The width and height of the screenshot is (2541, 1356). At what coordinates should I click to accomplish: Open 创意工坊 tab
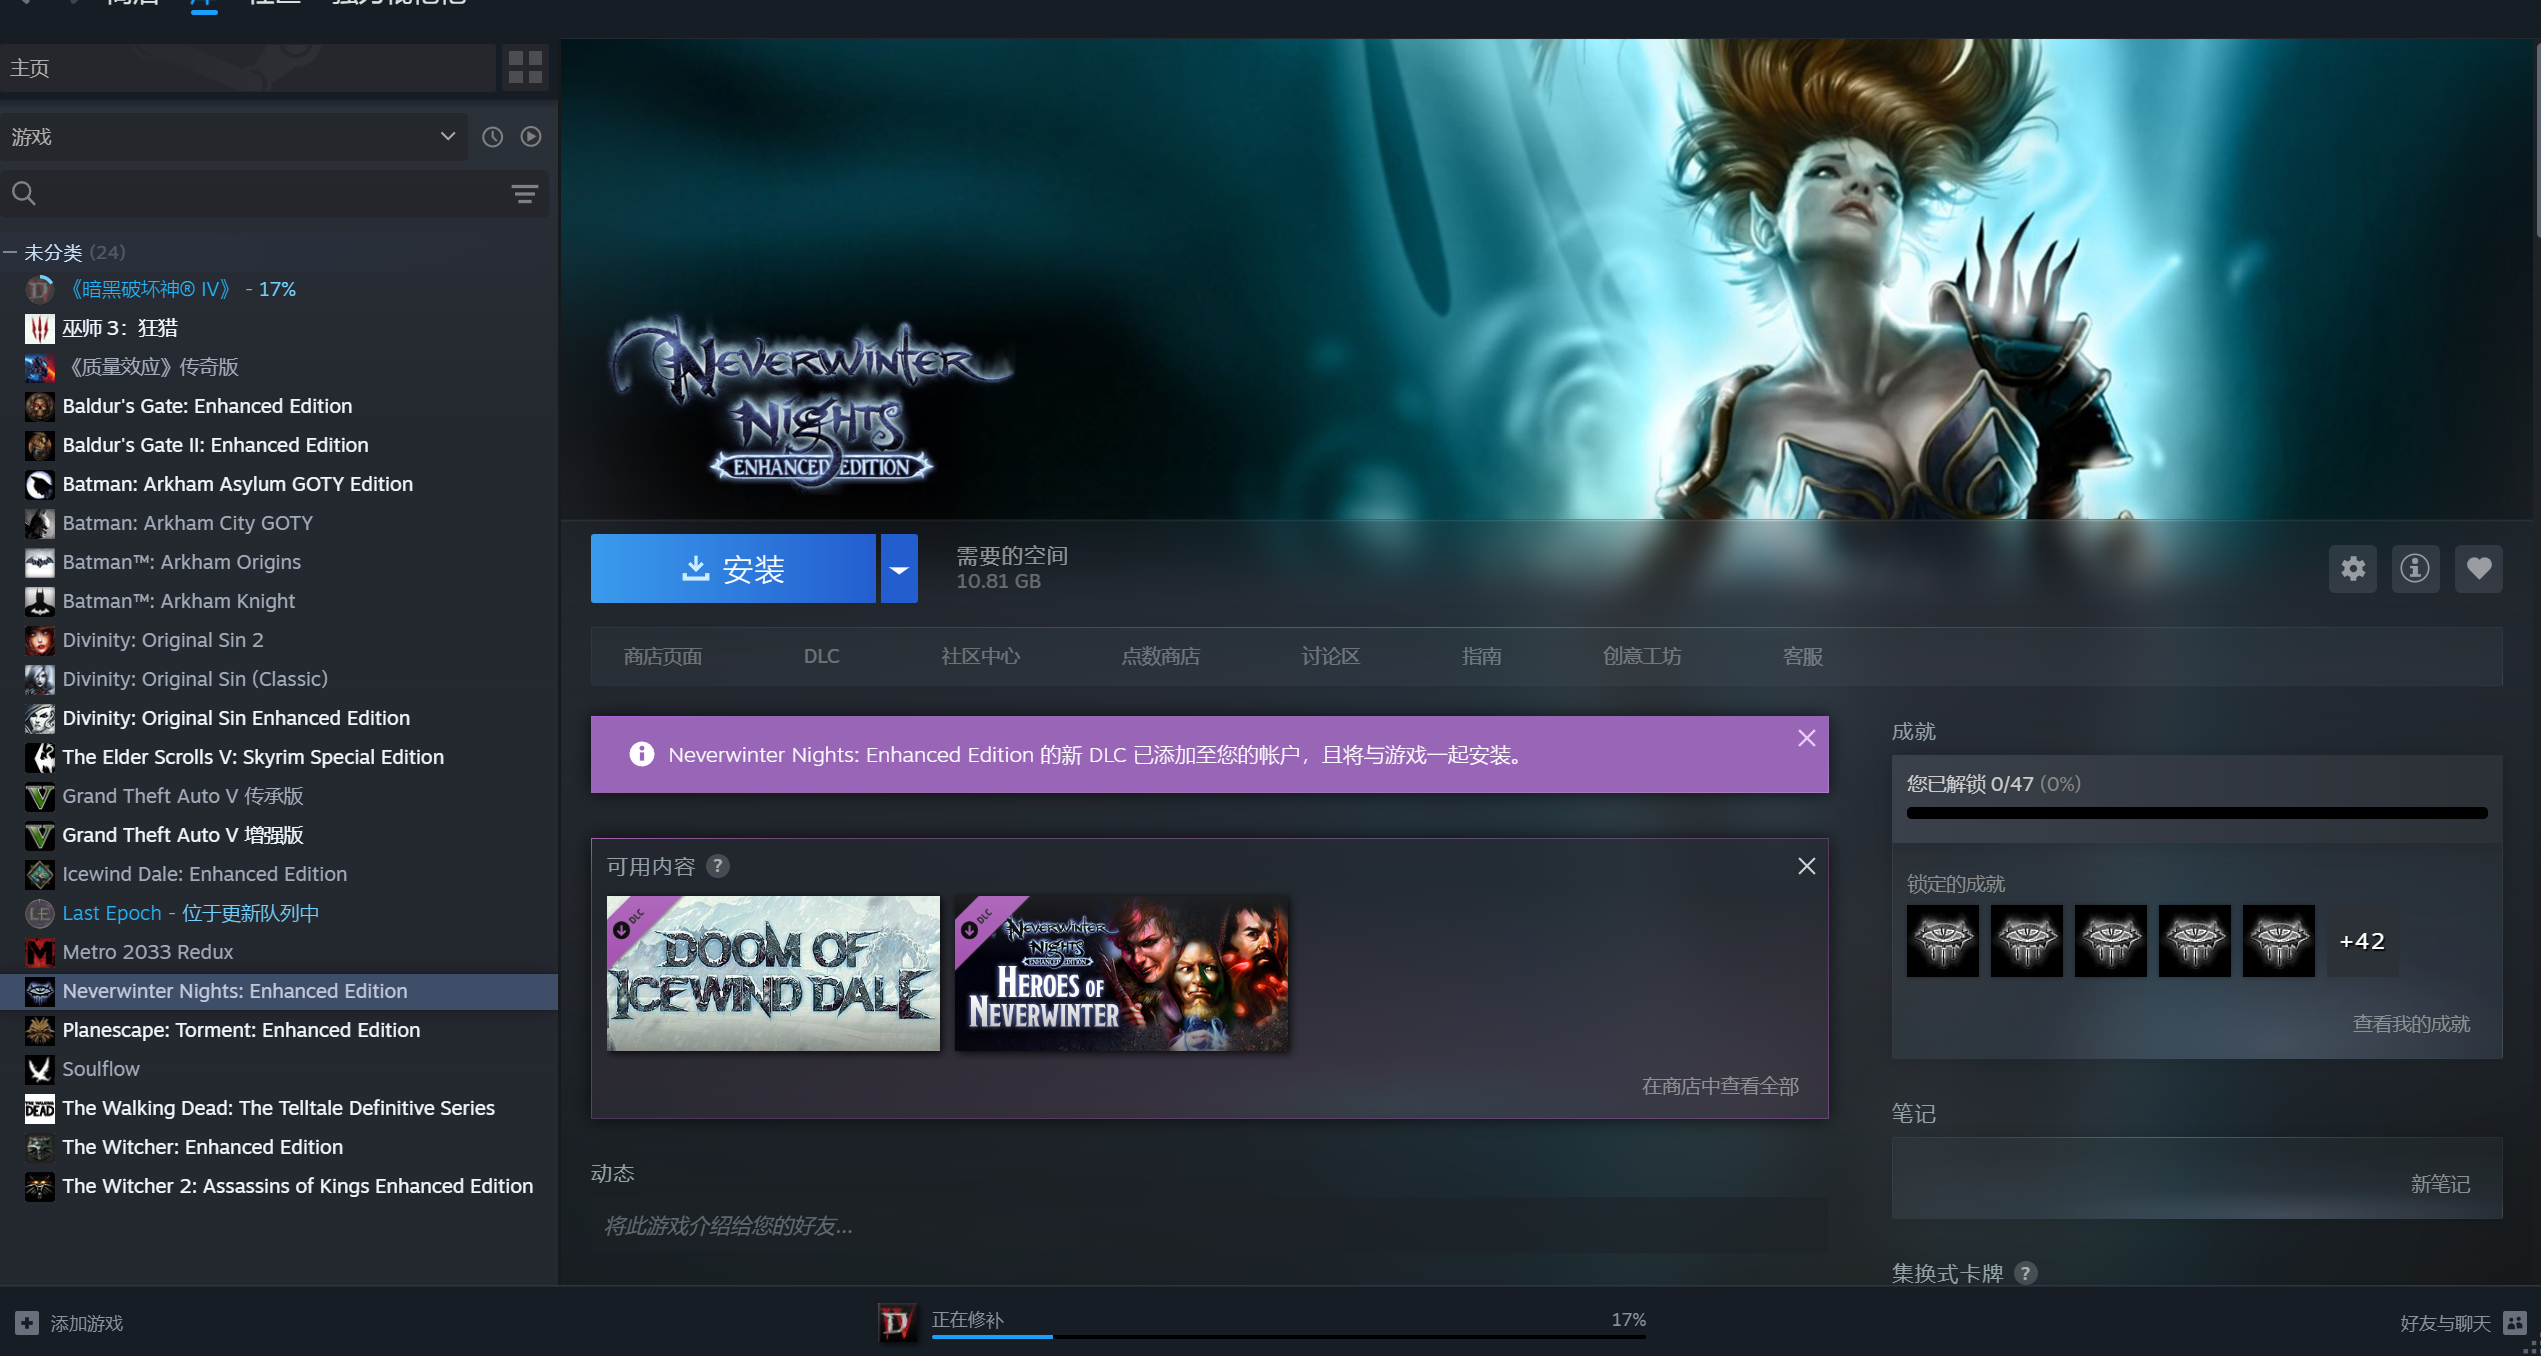pyautogui.click(x=1642, y=657)
